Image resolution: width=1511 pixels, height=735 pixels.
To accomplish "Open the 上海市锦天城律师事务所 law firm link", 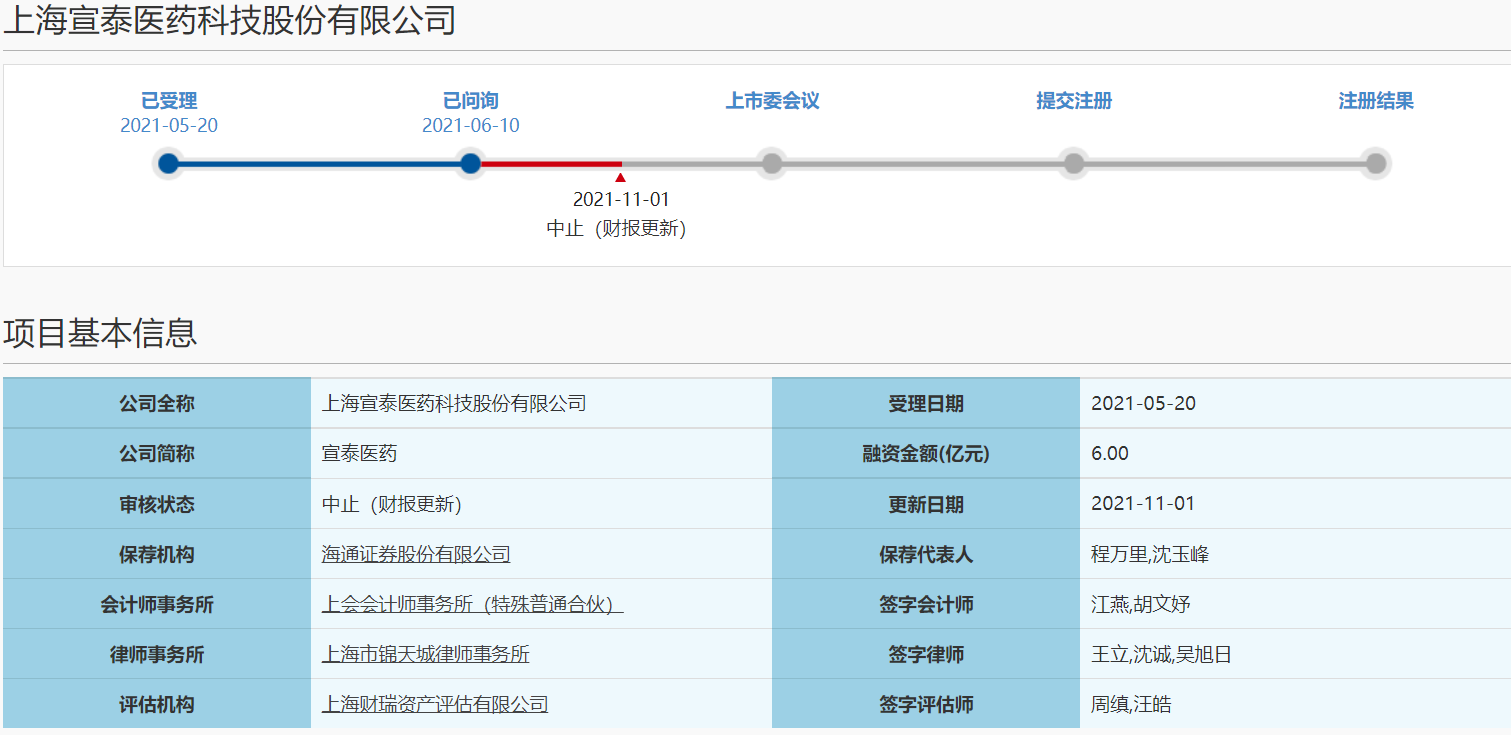I will pyautogui.click(x=425, y=654).
